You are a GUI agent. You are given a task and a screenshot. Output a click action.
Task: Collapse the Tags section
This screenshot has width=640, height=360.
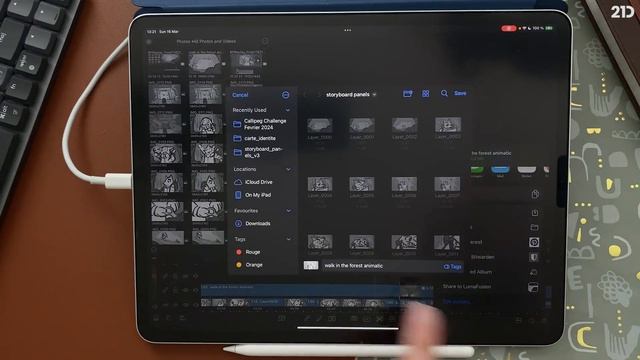[289, 239]
